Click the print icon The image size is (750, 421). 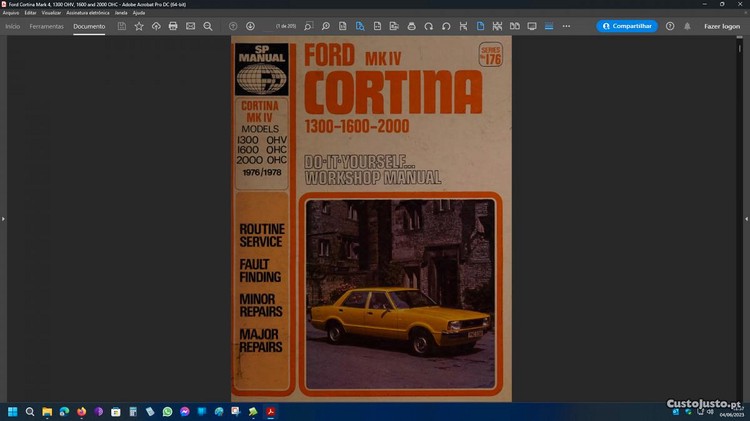tap(173, 26)
